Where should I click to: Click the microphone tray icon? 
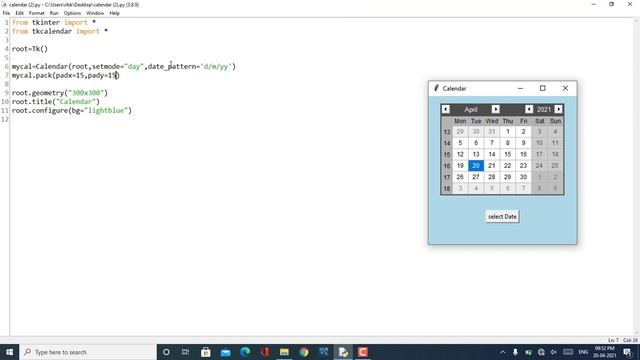[x=515, y=352]
